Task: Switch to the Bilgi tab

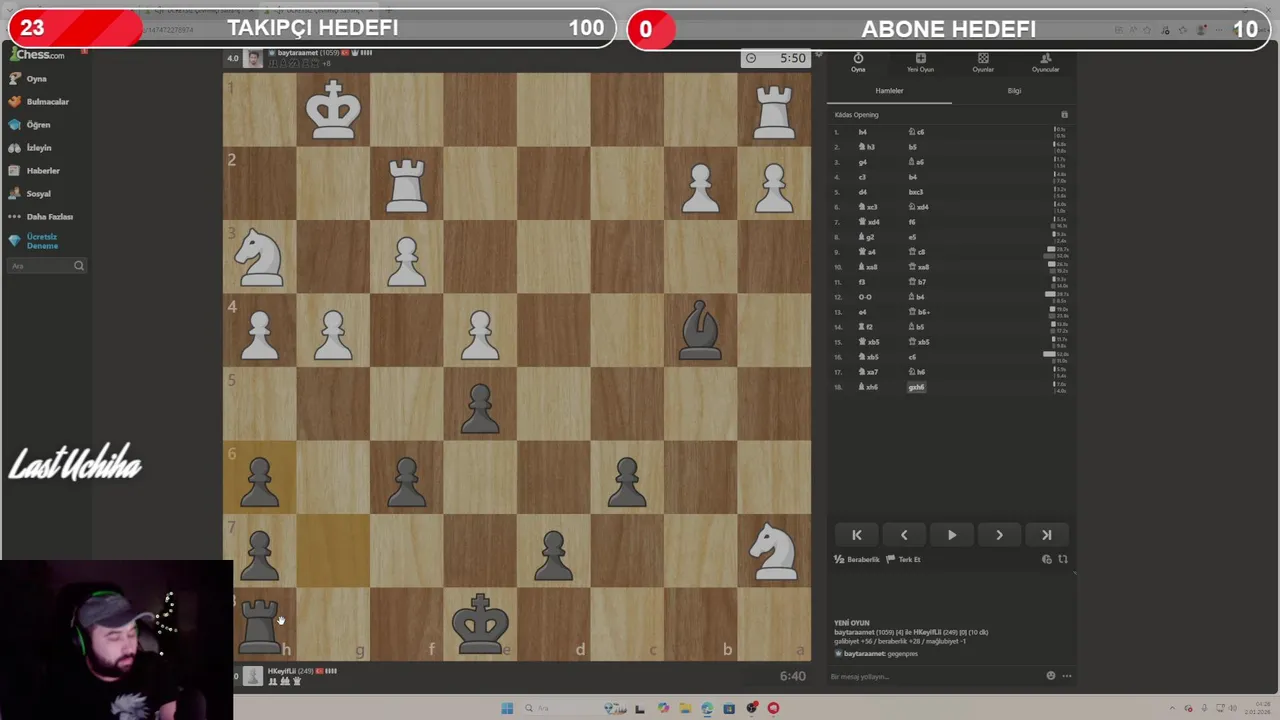Action: click(1014, 91)
